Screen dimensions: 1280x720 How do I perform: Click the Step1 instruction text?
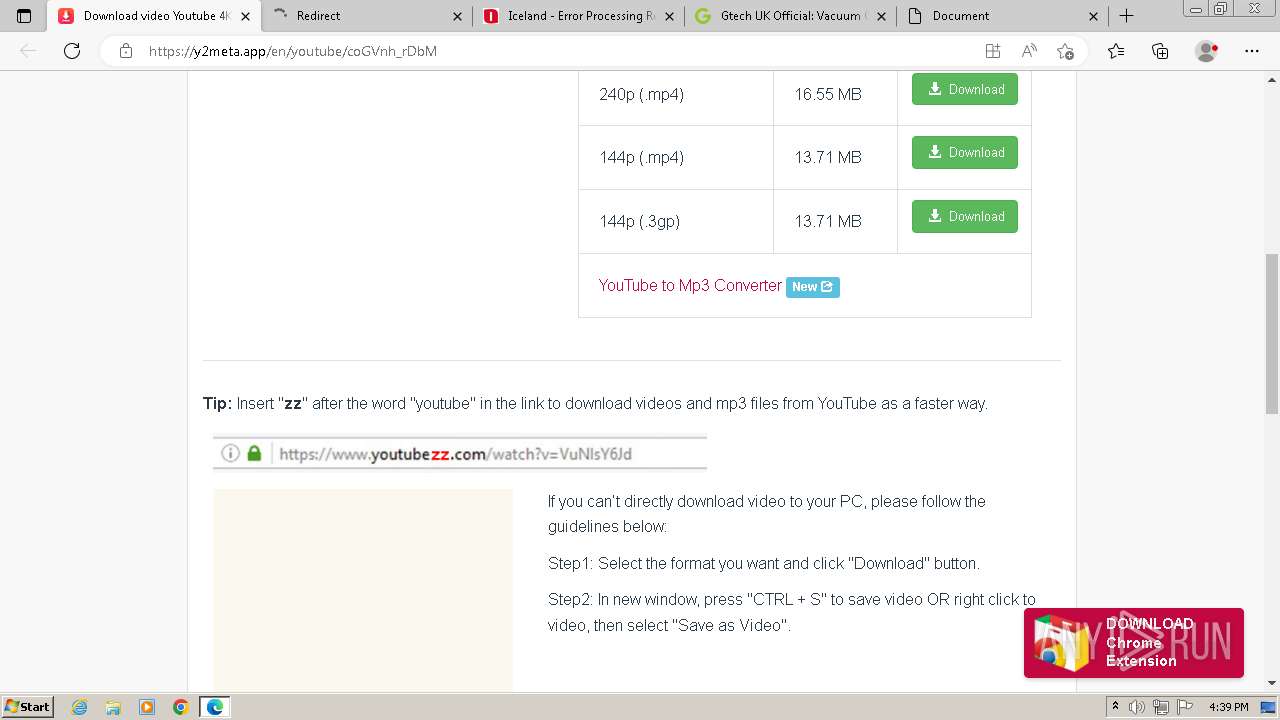(x=764, y=563)
